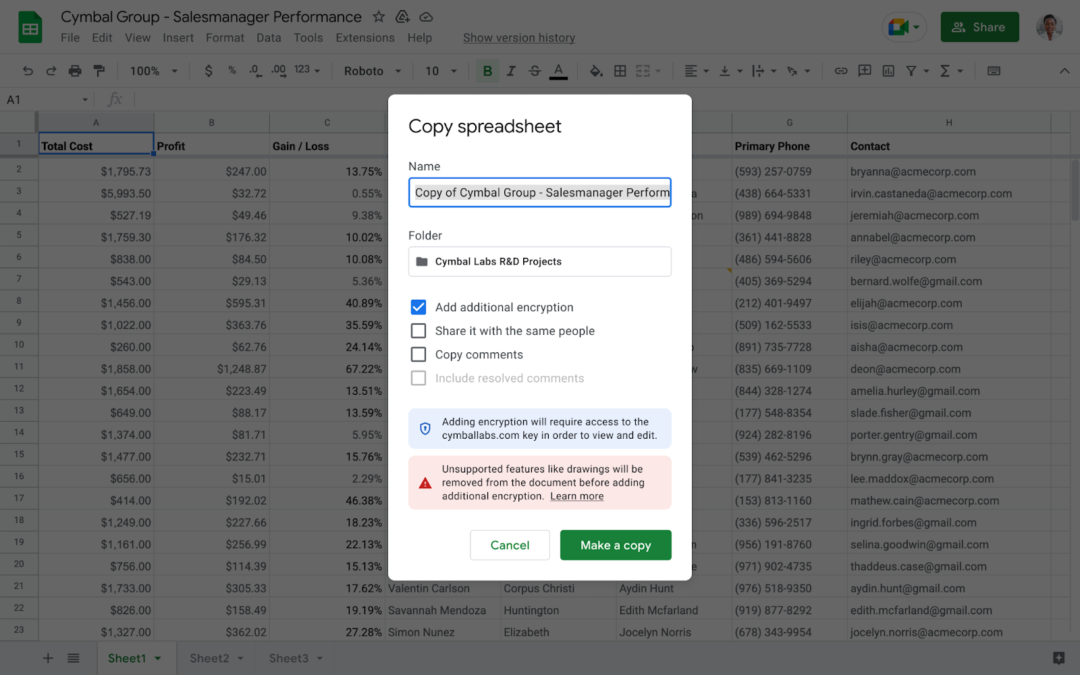
Task: Click decrease decimal places icon
Action: pyautogui.click(x=255, y=71)
